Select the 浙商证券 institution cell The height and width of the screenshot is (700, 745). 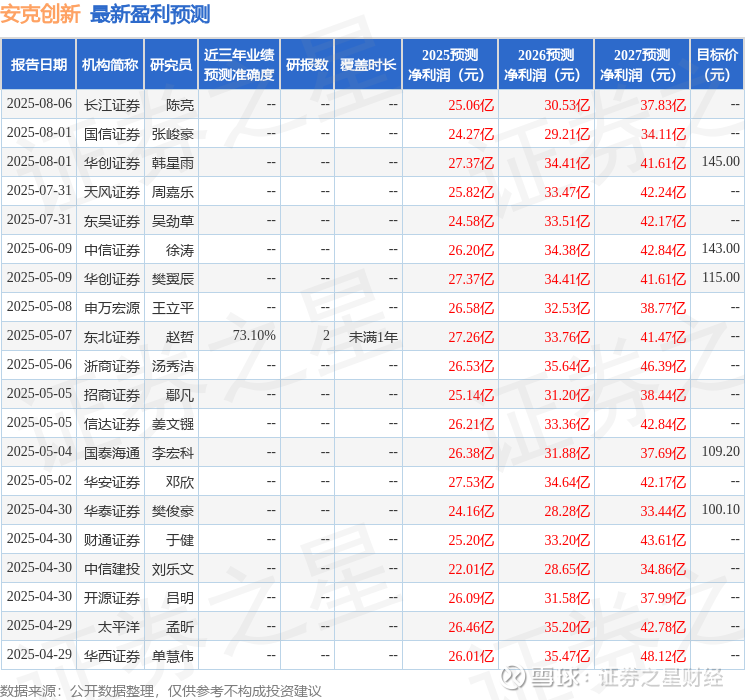pos(112,366)
